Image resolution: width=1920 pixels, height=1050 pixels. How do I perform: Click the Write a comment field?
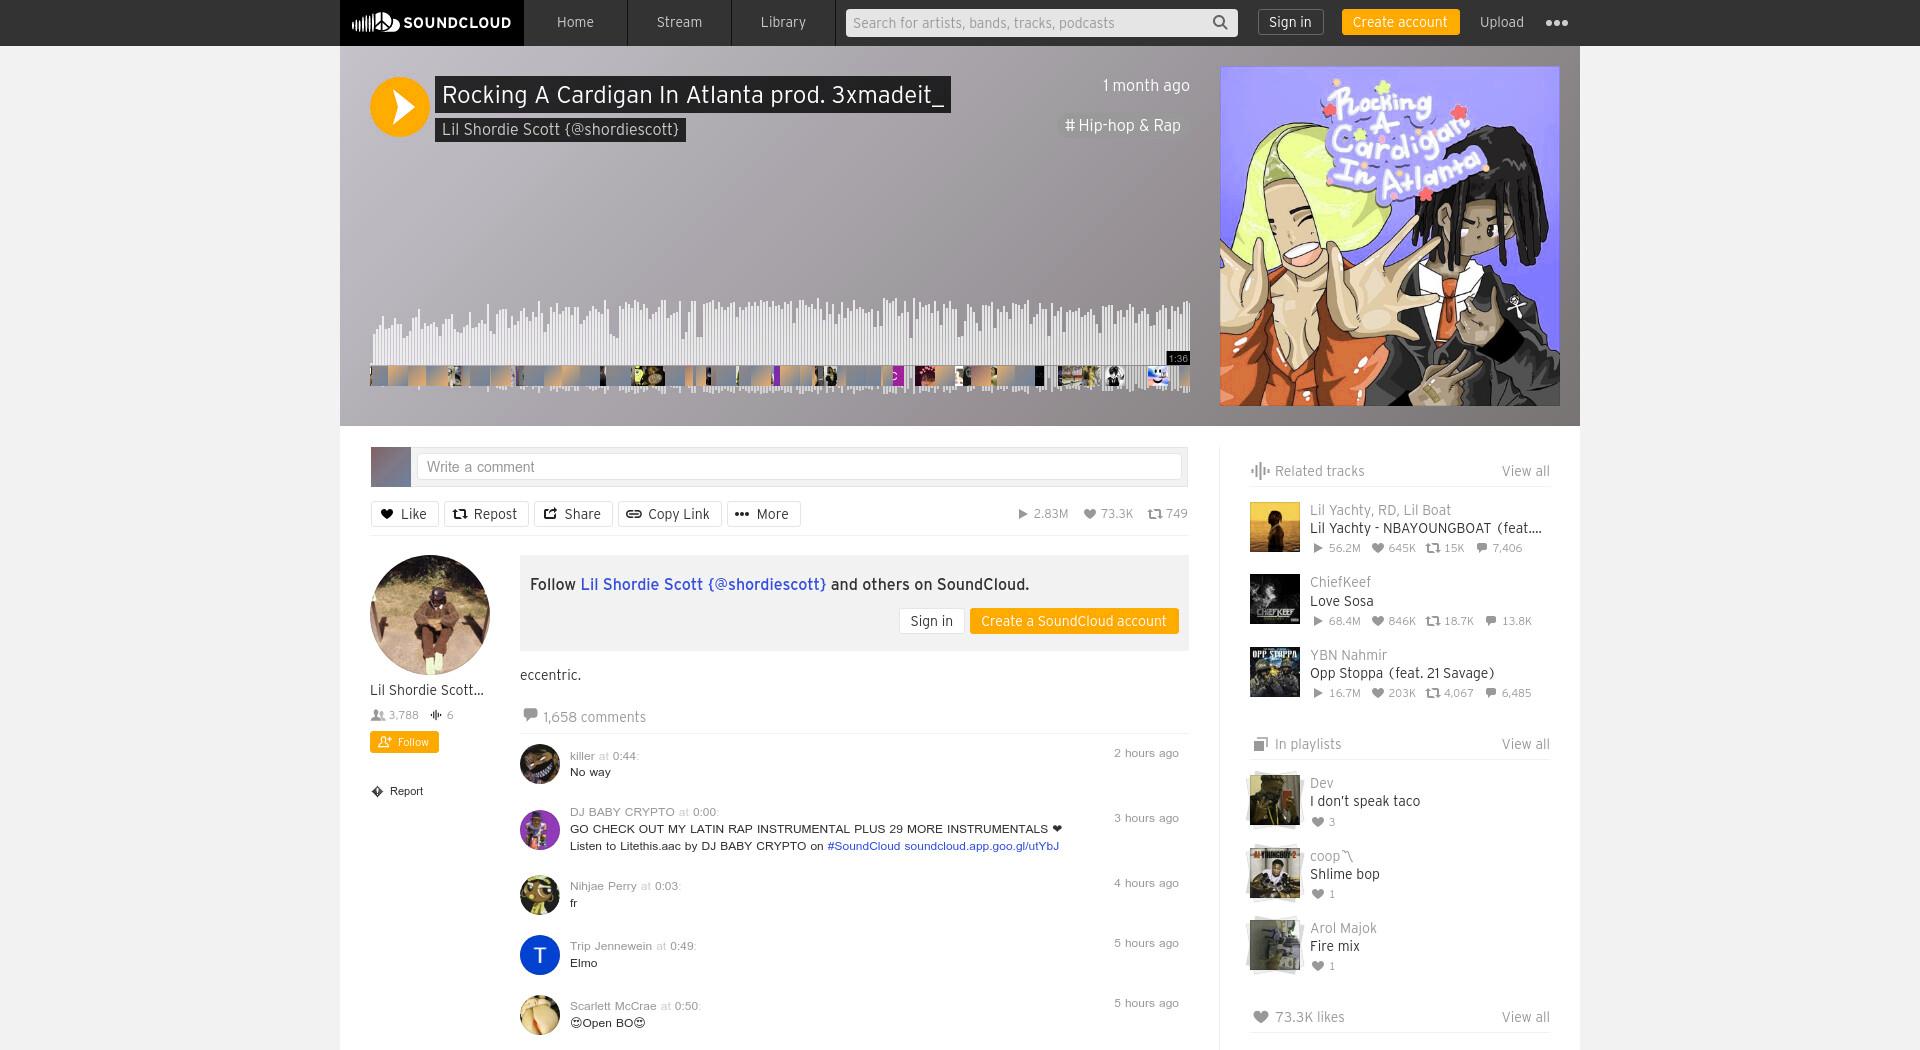pyautogui.click(x=799, y=467)
